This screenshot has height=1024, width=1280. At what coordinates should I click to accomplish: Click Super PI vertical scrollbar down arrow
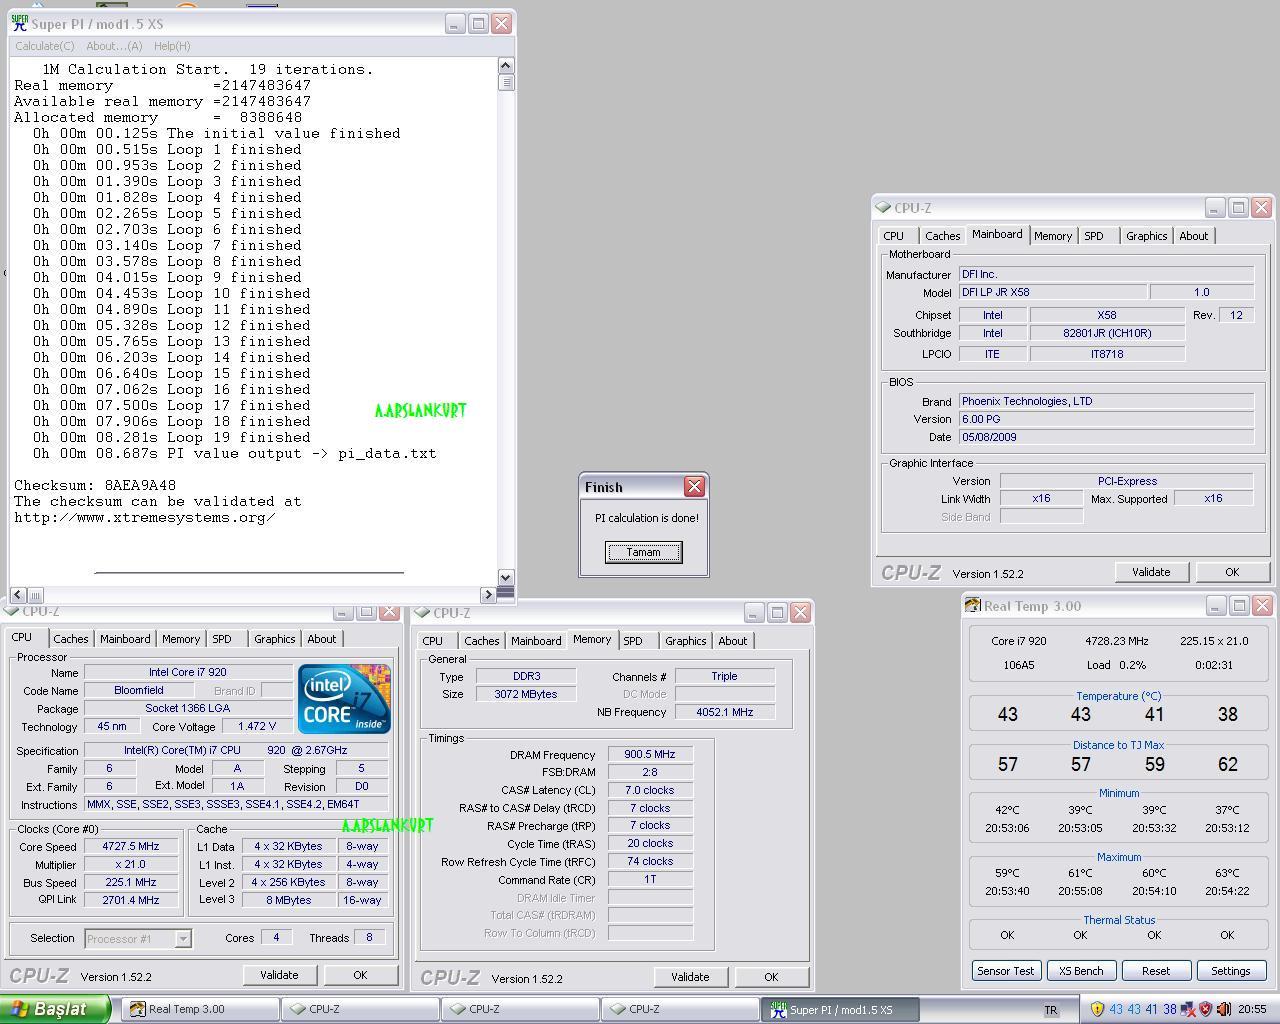[505, 577]
